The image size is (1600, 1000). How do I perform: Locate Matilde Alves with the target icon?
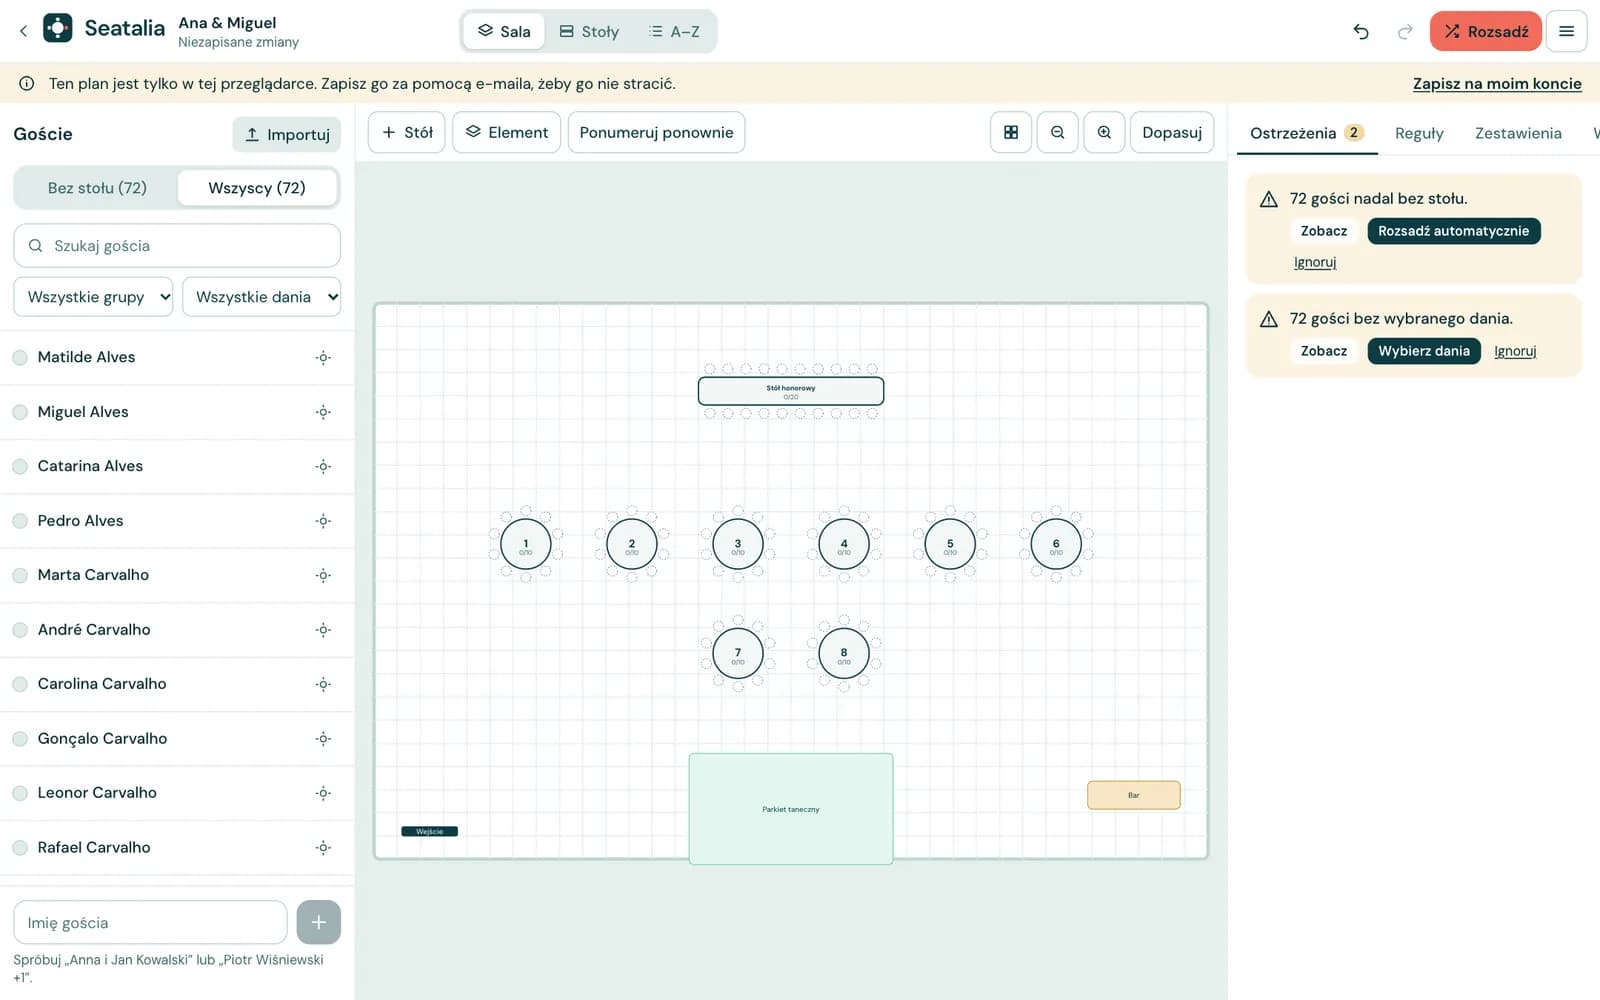click(323, 357)
